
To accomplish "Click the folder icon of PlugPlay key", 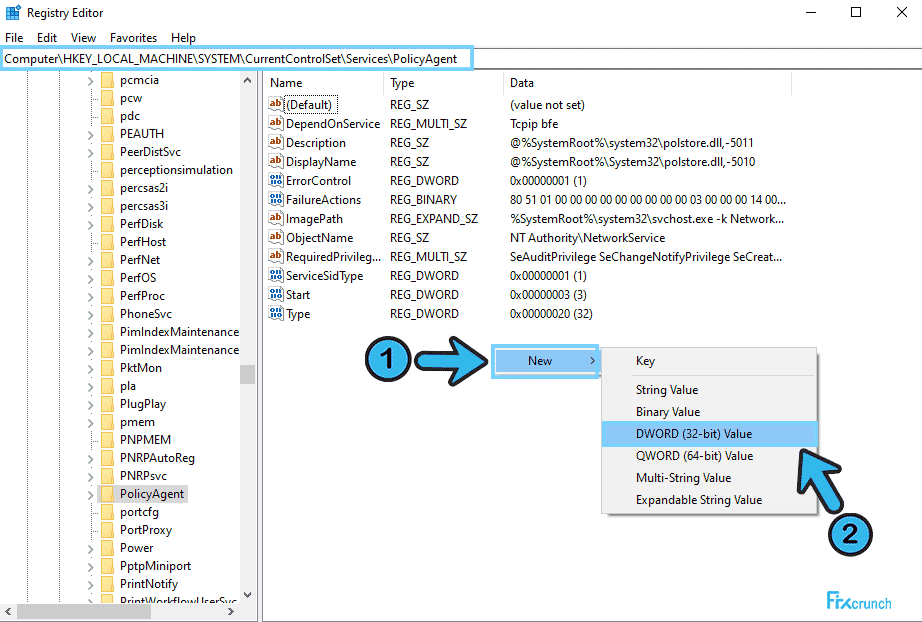I will (x=107, y=404).
